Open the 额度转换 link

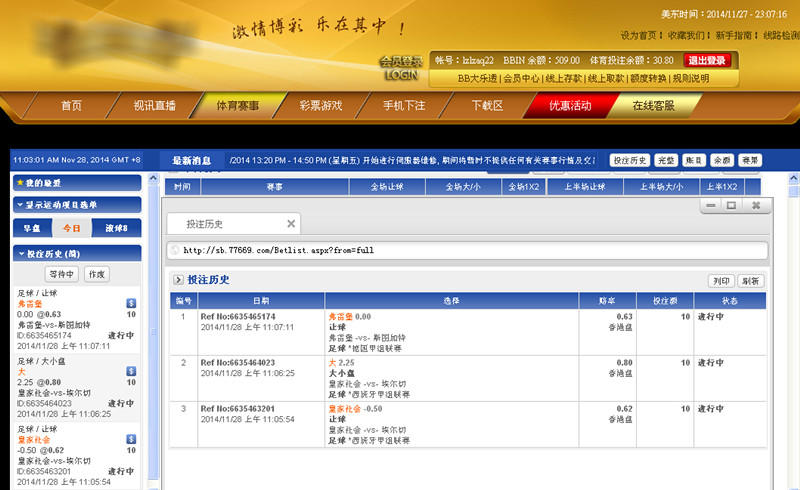point(648,79)
